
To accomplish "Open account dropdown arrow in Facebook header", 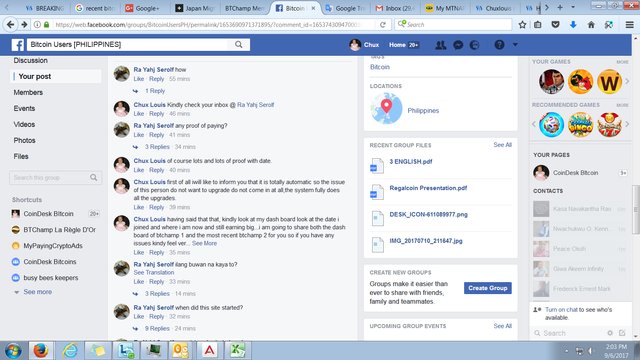I will click(515, 44).
